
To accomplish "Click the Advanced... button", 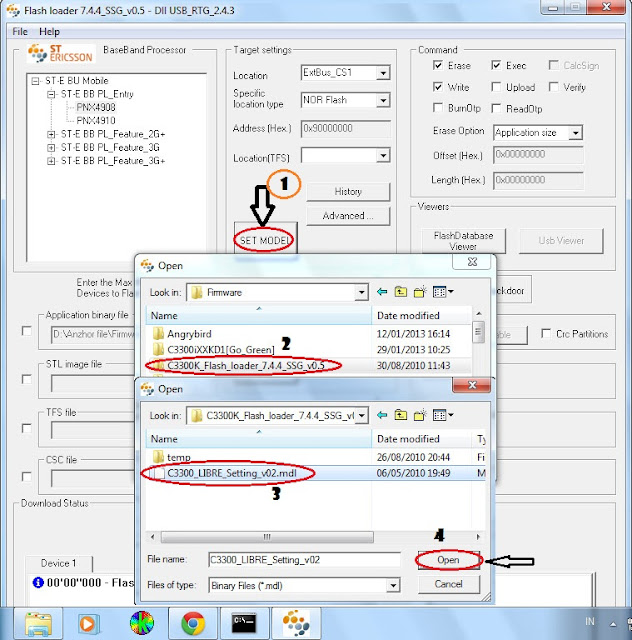I will (x=348, y=216).
